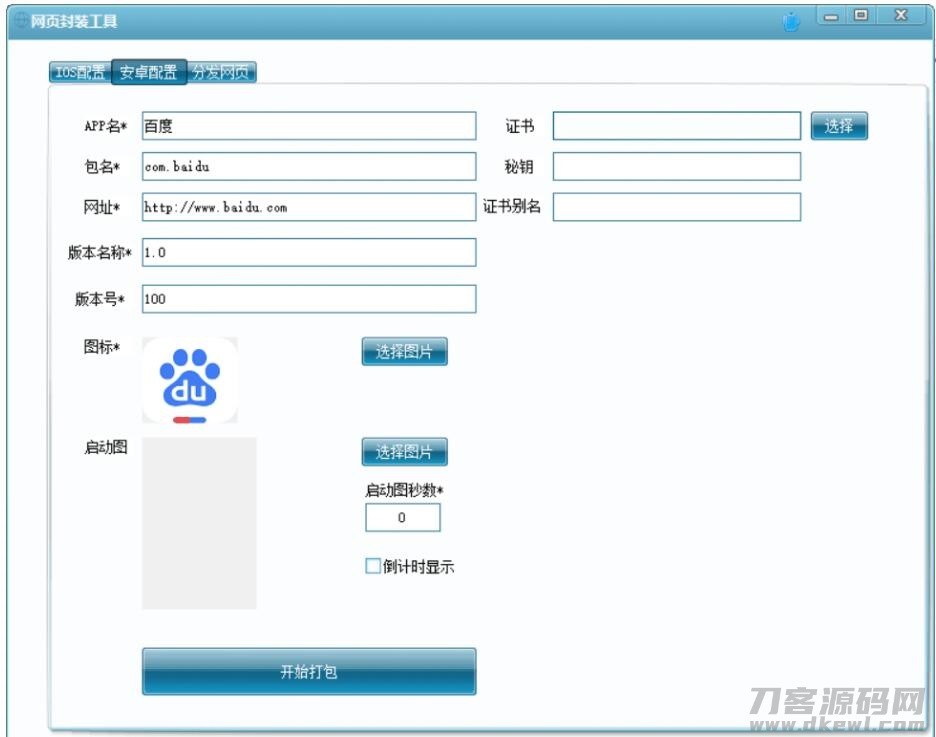
Task: Edit the 版本名称 field showing 1.0
Action: (309, 252)
